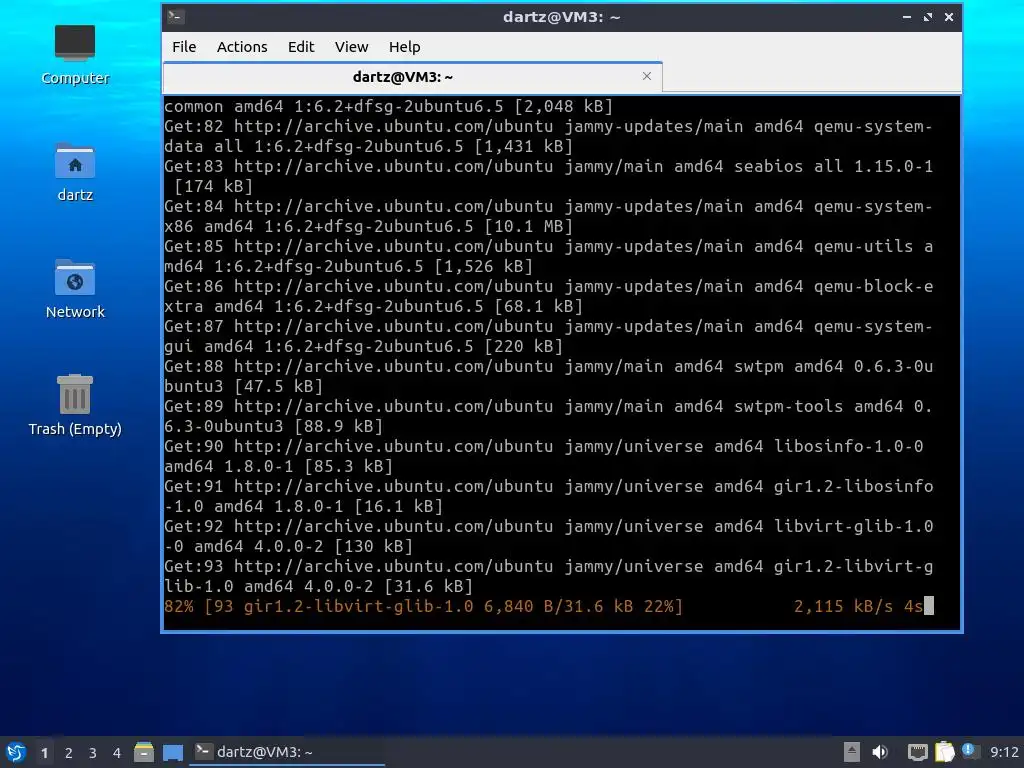Open the File menu
Viewport: 1024px width, 768px height.
(x=184, y=47)
